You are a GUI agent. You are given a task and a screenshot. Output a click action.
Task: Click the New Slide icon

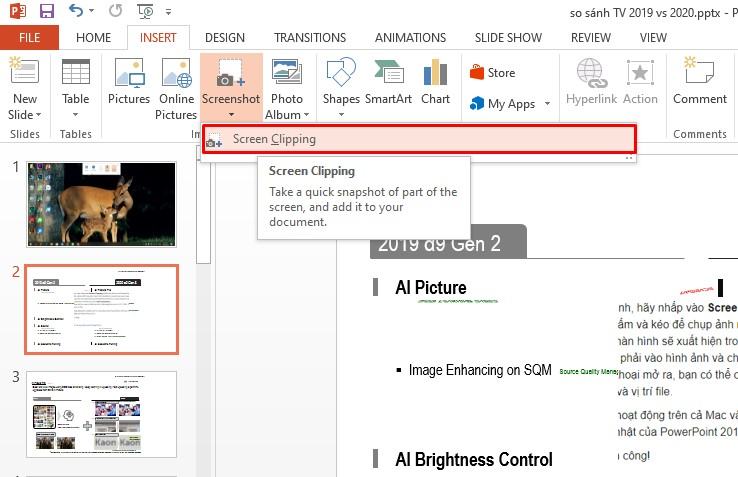tap(24, 71)
